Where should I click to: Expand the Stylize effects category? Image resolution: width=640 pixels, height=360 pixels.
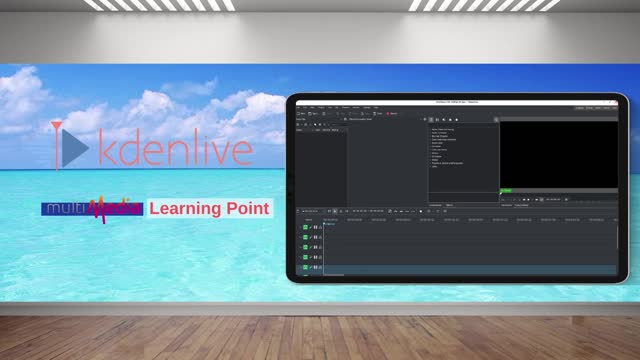click(435, 160)
